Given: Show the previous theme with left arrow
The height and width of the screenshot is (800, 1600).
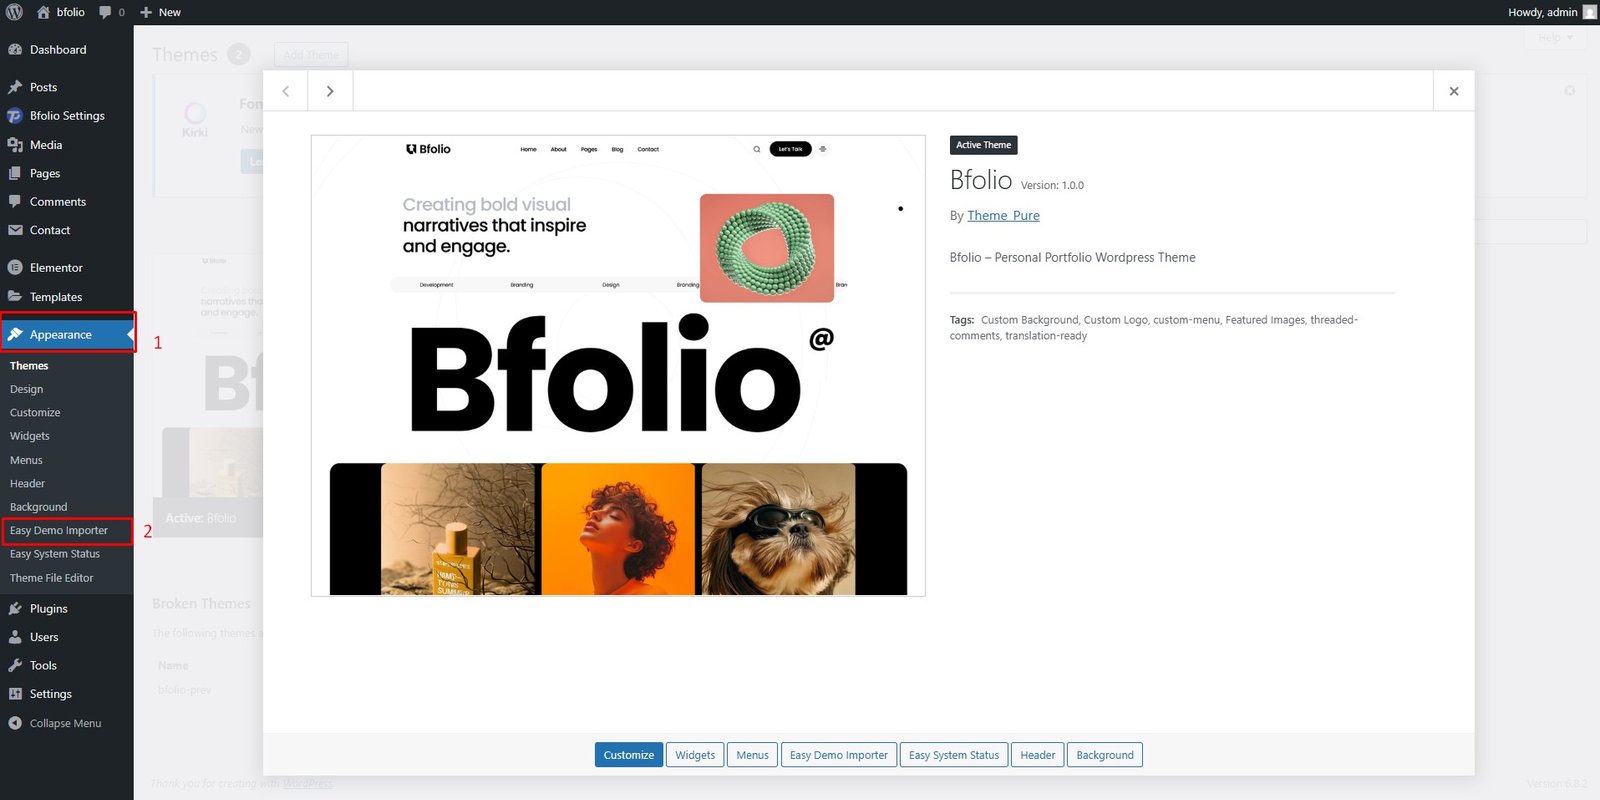Looking at the screenshot, I should (x=286, y=91).
